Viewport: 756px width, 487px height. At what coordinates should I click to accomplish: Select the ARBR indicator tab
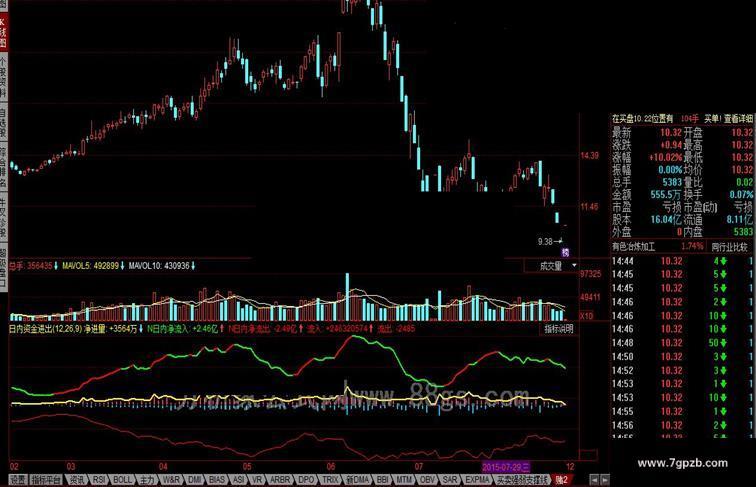280,480
